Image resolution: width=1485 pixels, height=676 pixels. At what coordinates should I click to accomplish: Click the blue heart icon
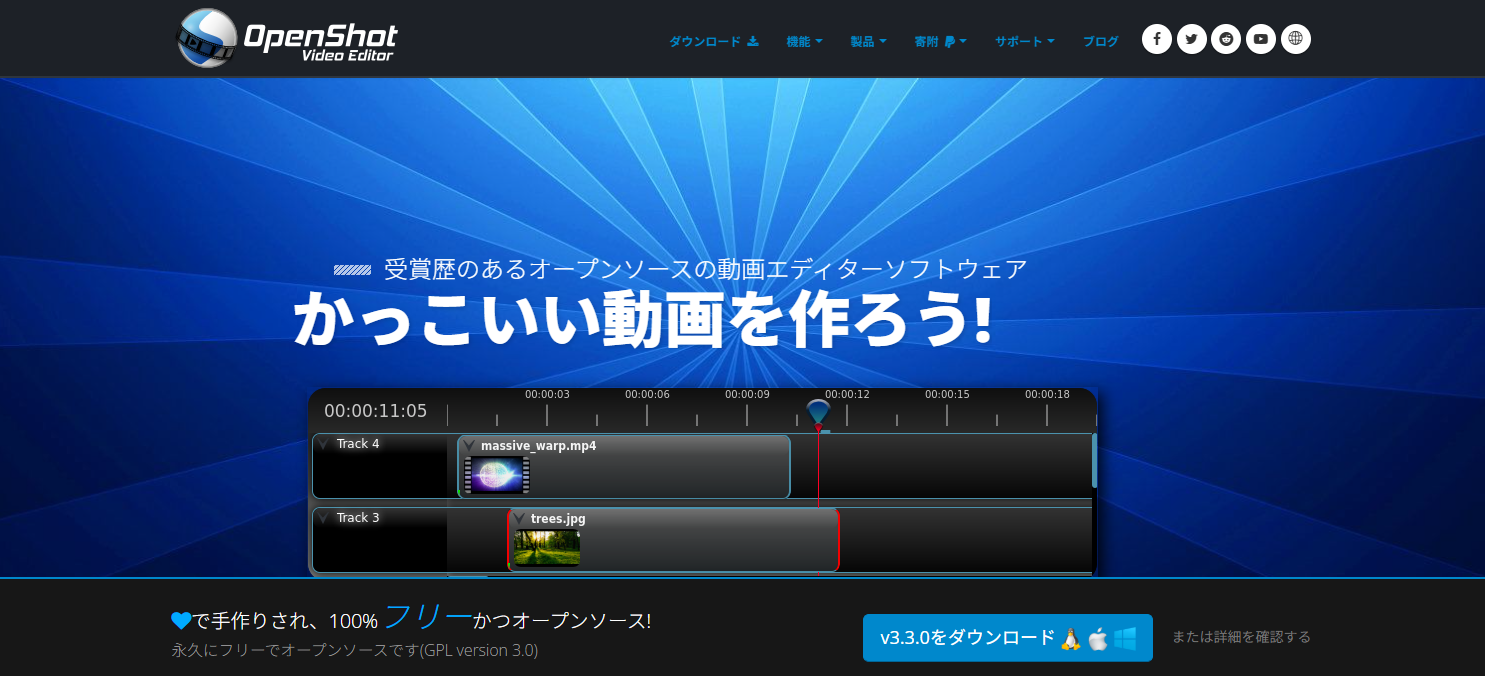[181, 621]
